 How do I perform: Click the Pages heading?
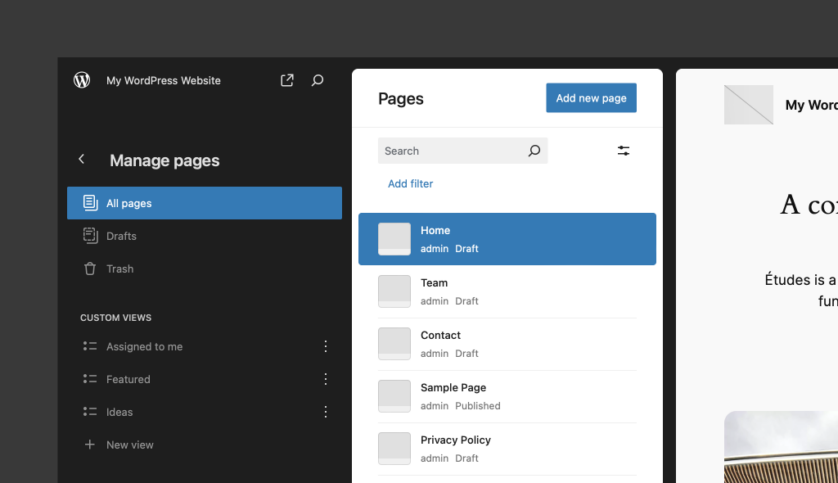[x=401, y=99]
